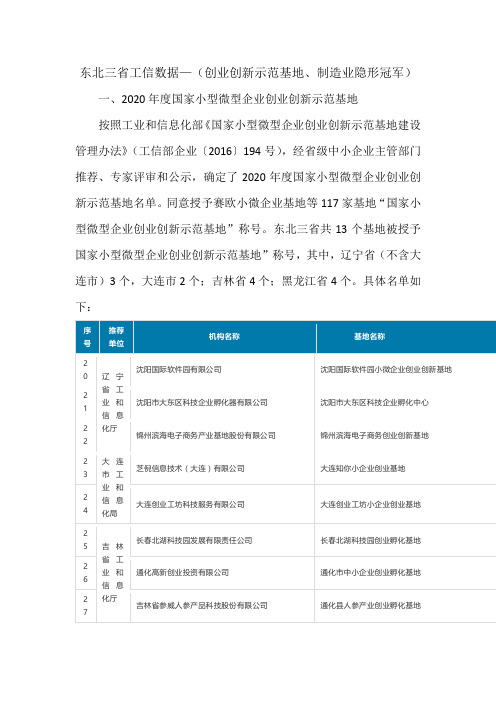Select the cell '通化高新创业投资有限公司'
The image size is (496, 702).
183,573
